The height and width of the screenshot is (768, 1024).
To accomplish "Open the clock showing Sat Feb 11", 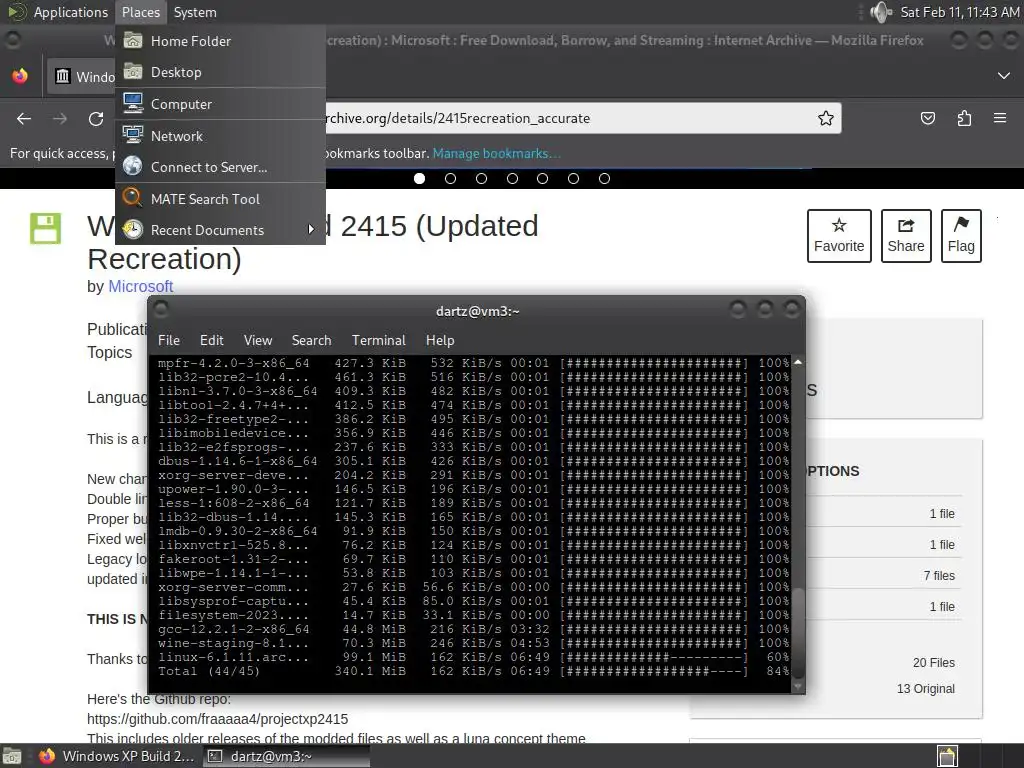I will click(x=959, y=12).
